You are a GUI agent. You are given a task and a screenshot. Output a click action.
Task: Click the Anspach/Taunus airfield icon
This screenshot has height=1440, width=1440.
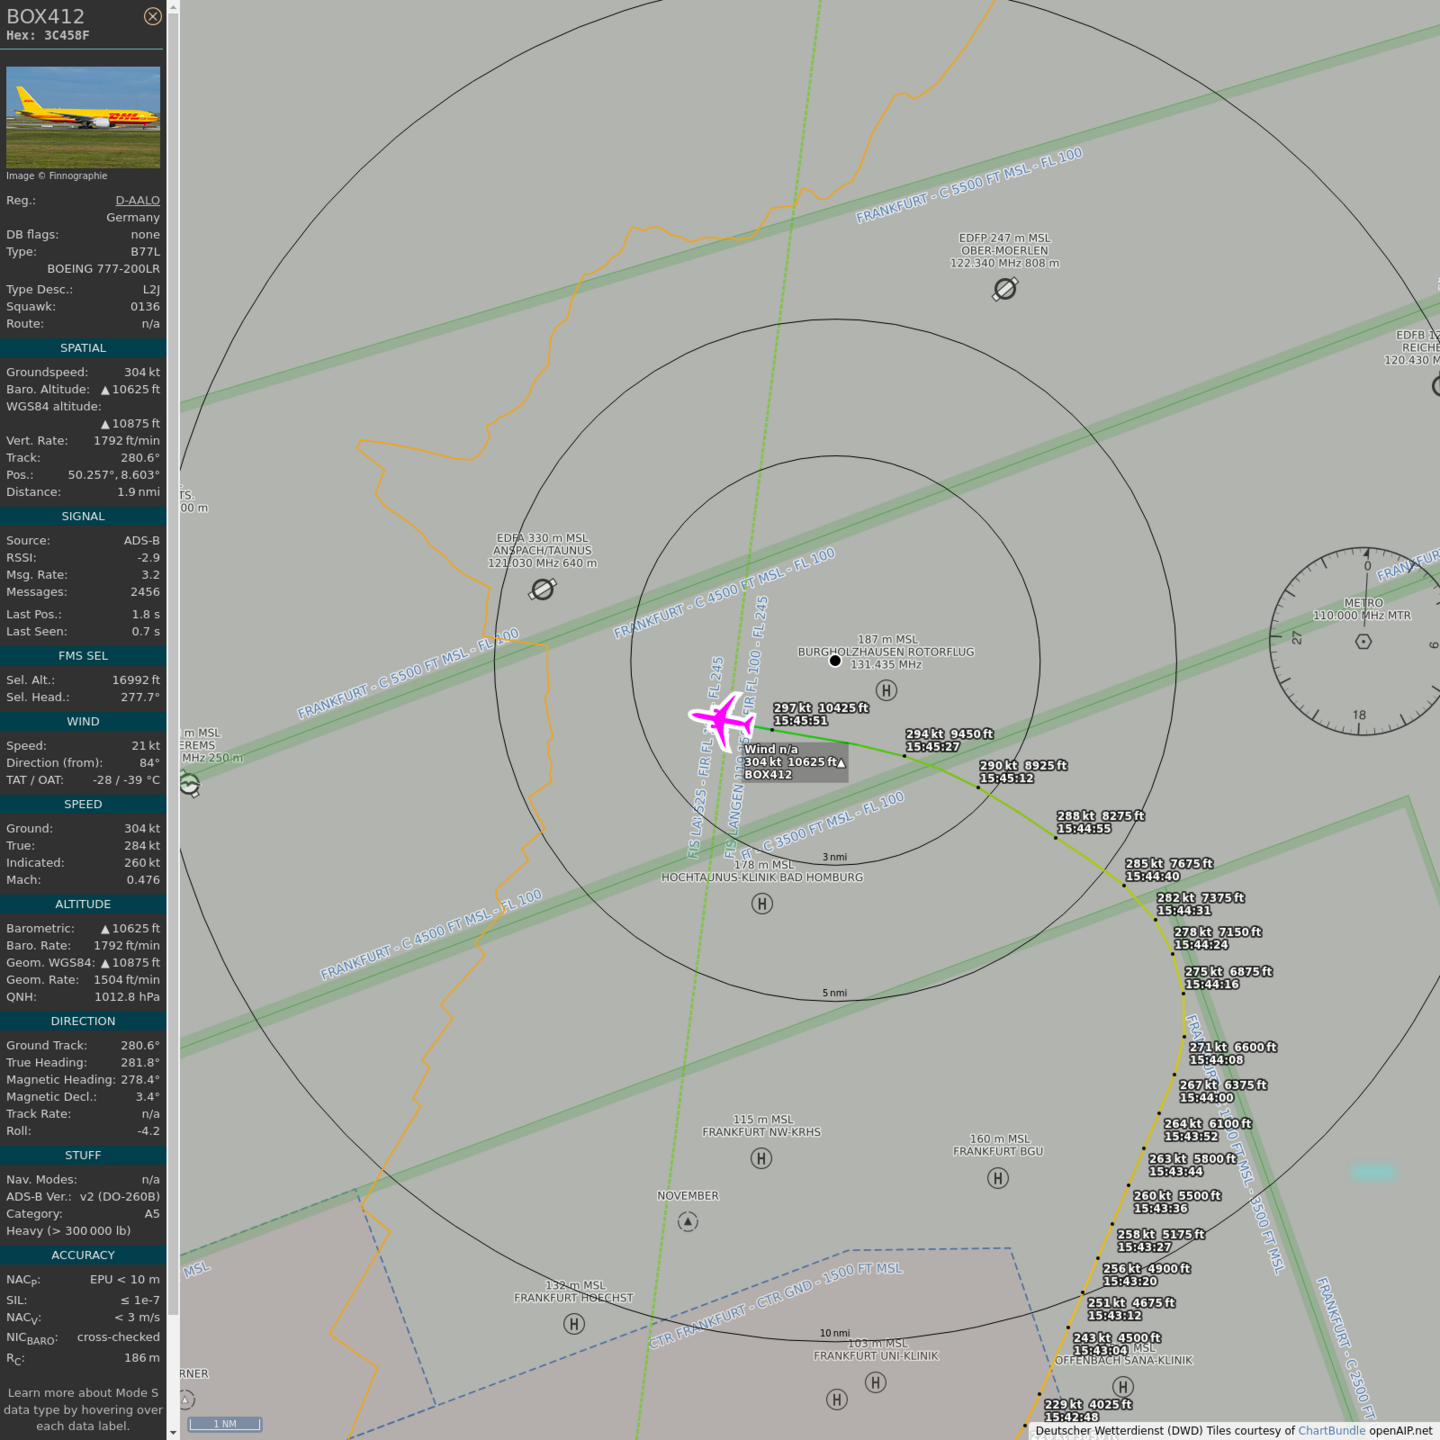542,590
